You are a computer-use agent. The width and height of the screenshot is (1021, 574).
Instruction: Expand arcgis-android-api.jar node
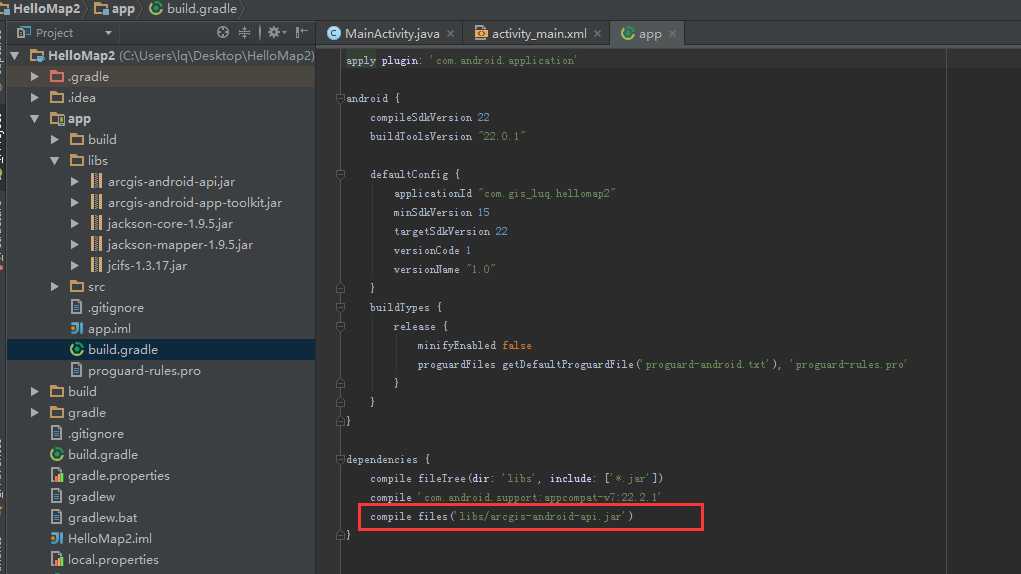[x=75, y=182]
